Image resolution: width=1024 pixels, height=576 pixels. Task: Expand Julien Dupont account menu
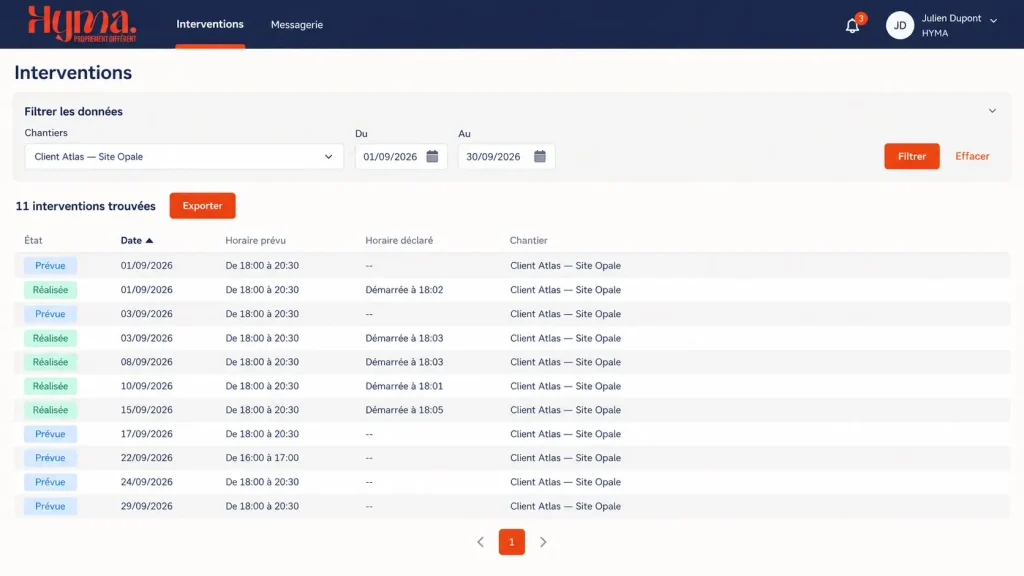coord(993,21)
